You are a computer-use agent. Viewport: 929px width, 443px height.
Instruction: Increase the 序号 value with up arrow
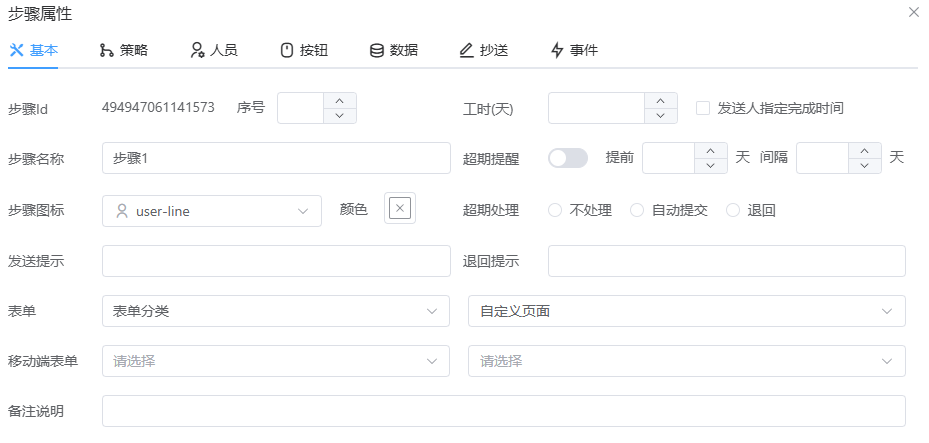[340, 100]
